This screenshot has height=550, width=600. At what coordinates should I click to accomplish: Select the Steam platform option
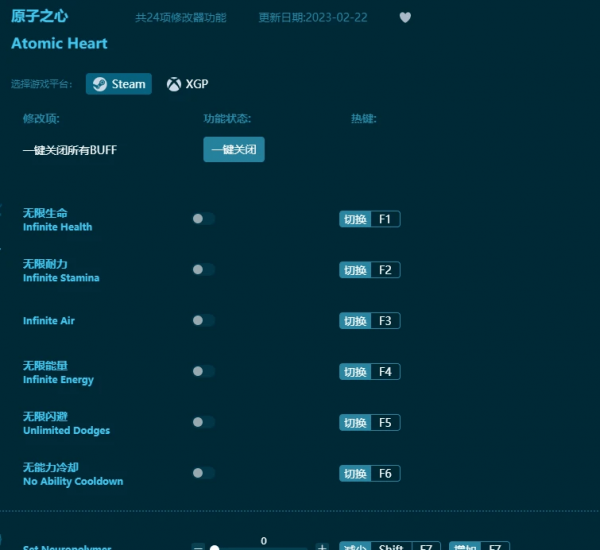(x=119, y=84)
